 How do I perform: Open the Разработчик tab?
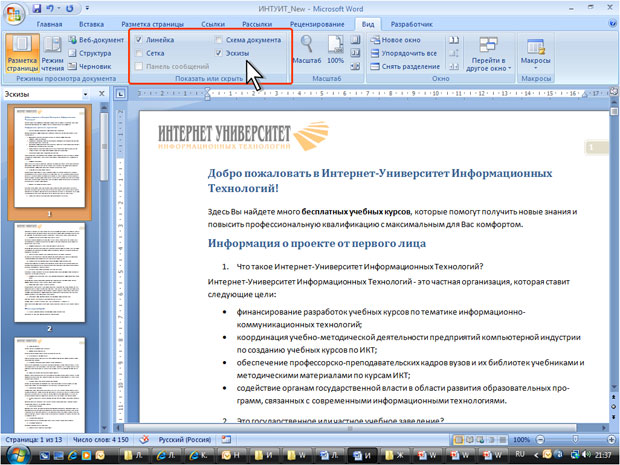(x=412, y=24)
